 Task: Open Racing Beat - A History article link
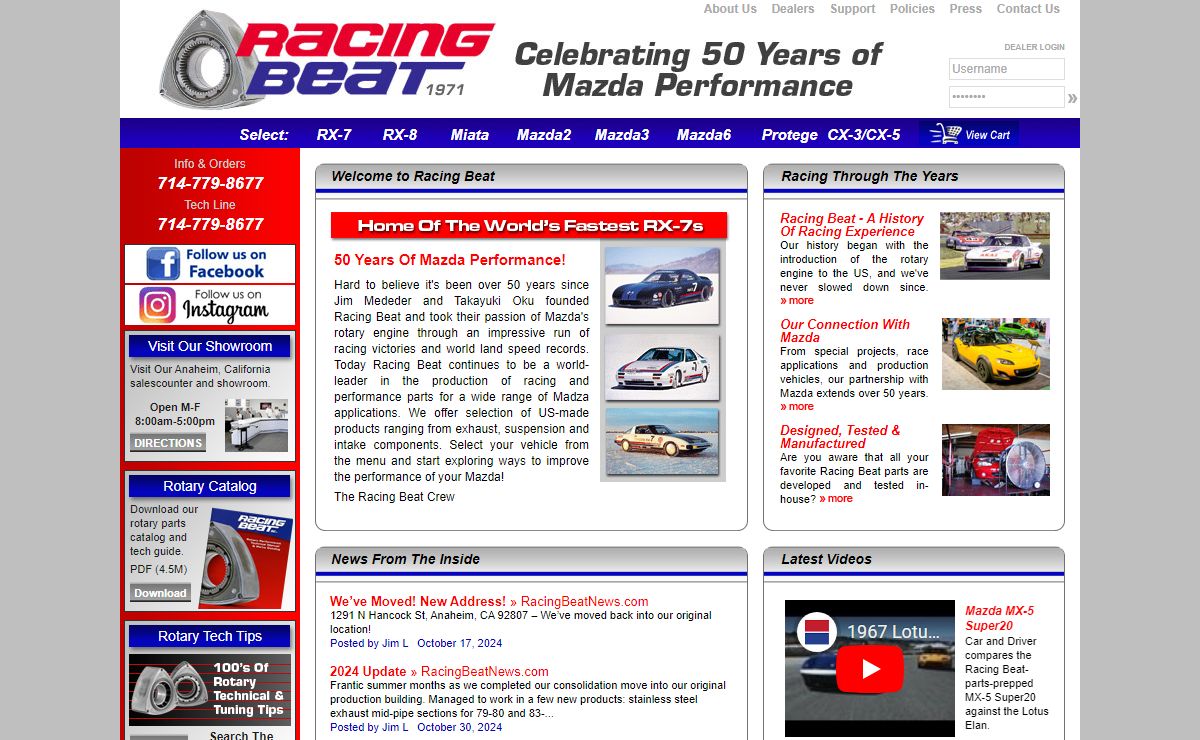852,225
